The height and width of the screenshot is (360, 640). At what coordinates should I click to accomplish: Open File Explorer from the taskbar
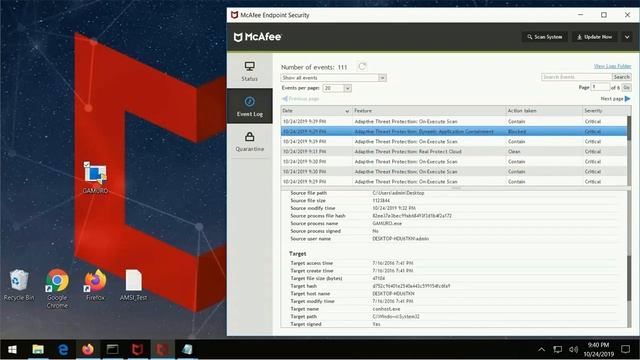coord(38,349)
